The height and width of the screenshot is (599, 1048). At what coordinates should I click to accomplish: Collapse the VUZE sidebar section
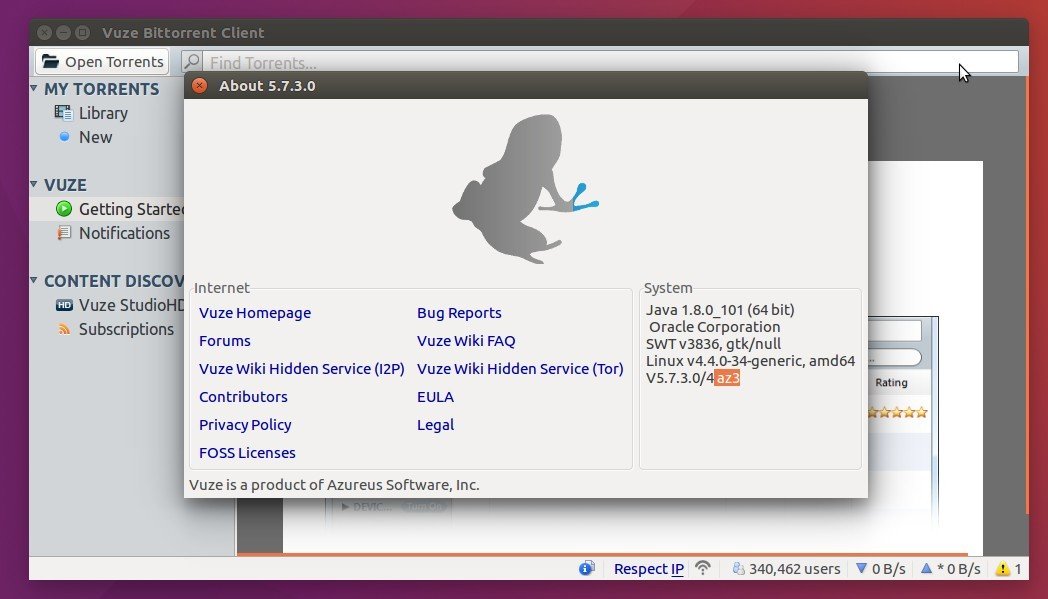point(33,184)
